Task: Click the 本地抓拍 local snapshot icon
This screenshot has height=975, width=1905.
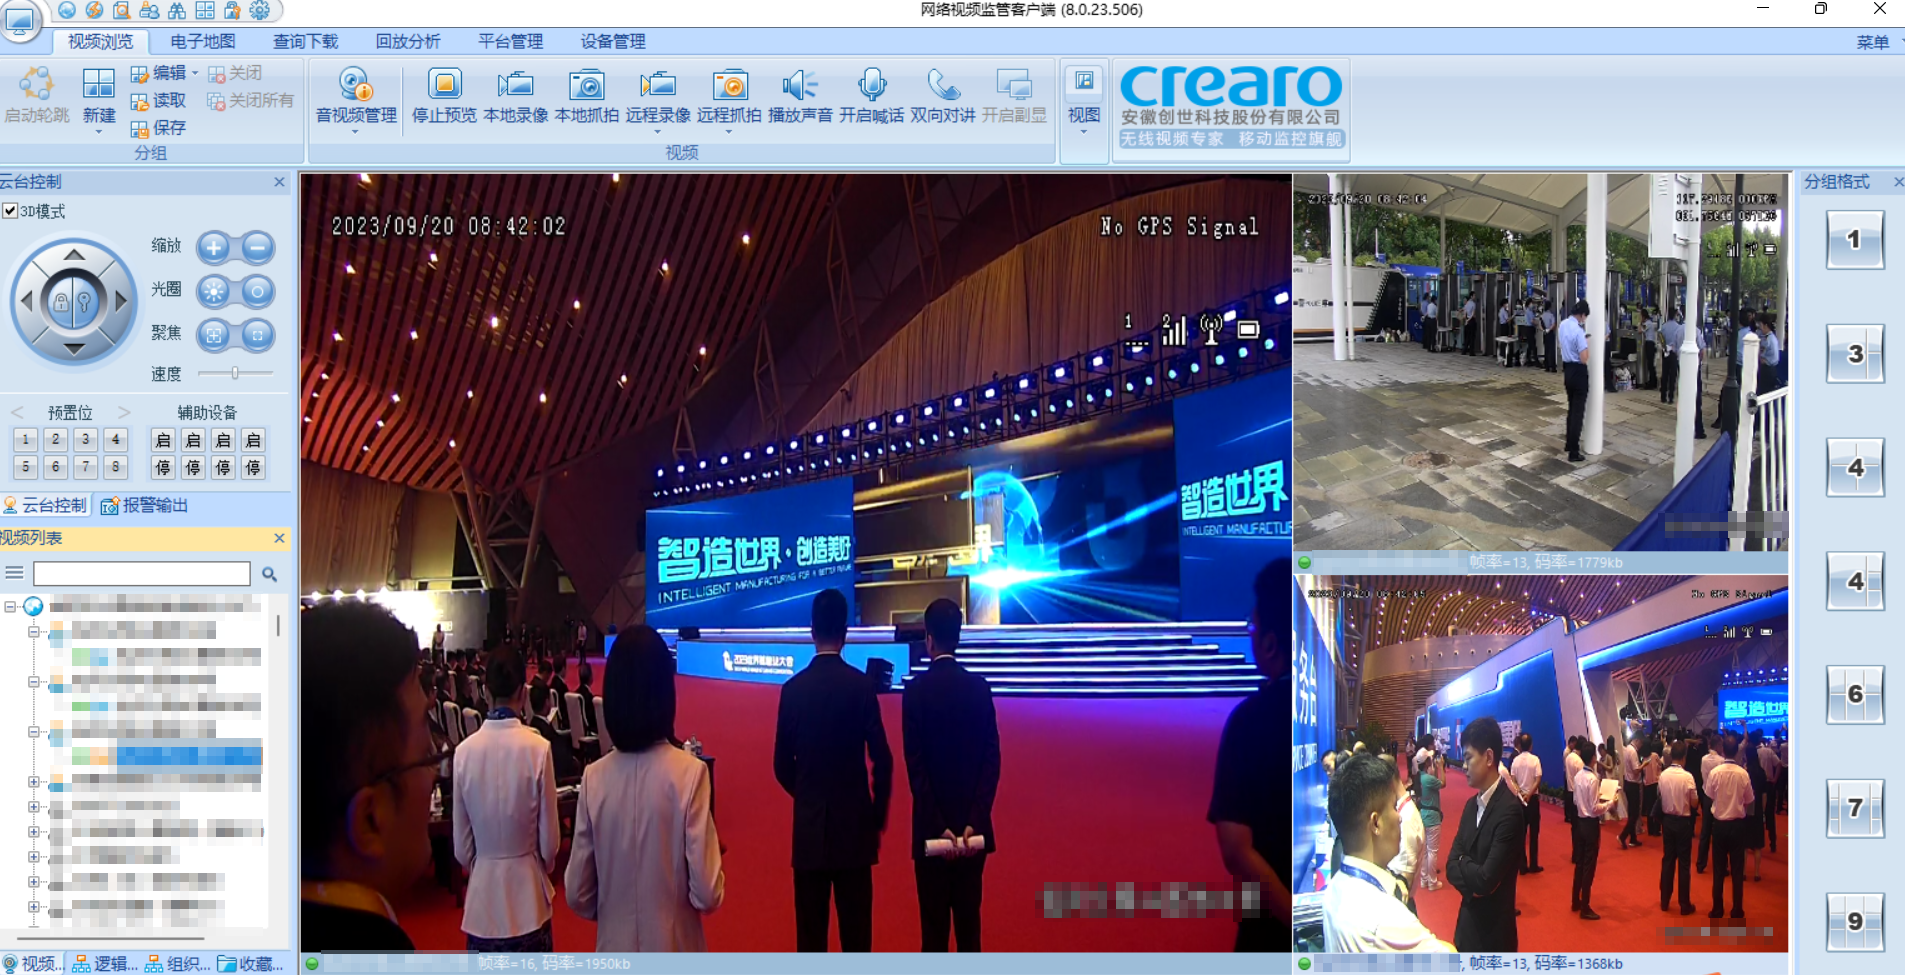Action: [x=586, y=88]
